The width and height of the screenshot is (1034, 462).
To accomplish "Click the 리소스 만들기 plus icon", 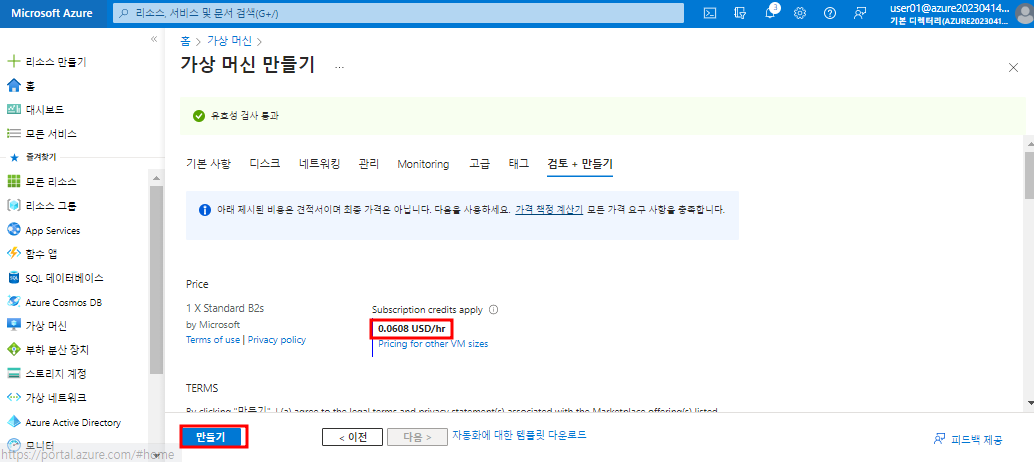I will tap(13, 62).
